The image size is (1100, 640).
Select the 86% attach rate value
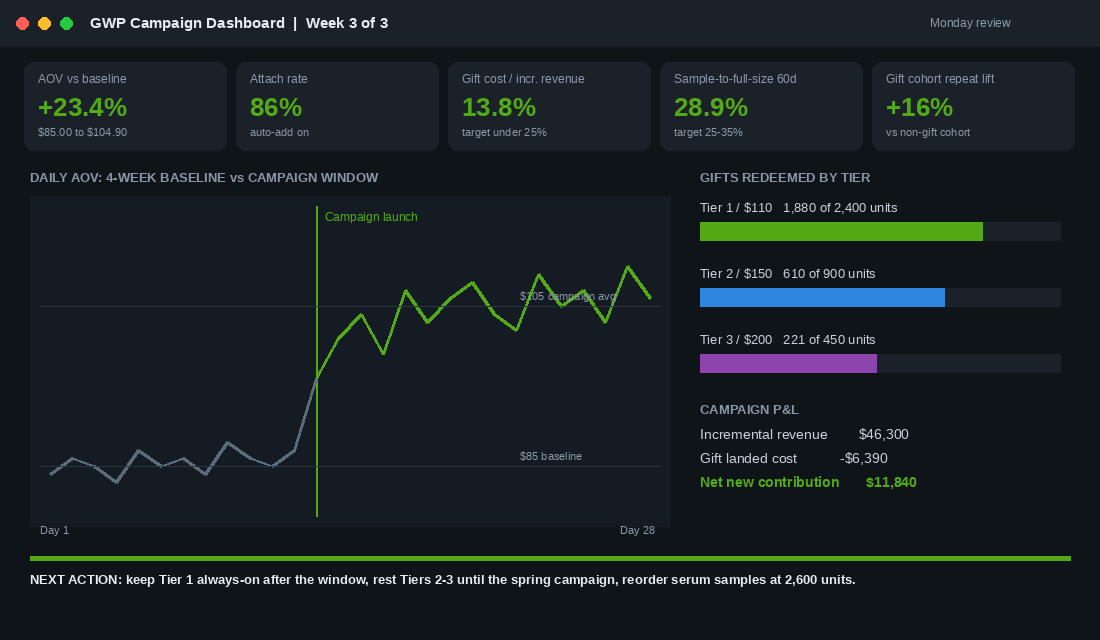coord(276,107)
